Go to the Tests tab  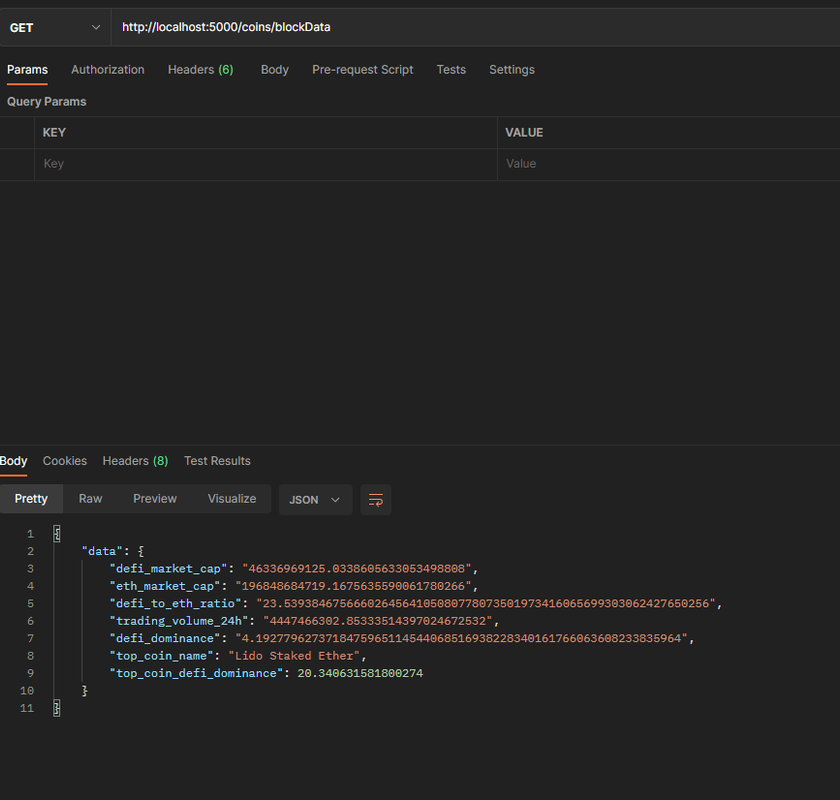[451, 69]
